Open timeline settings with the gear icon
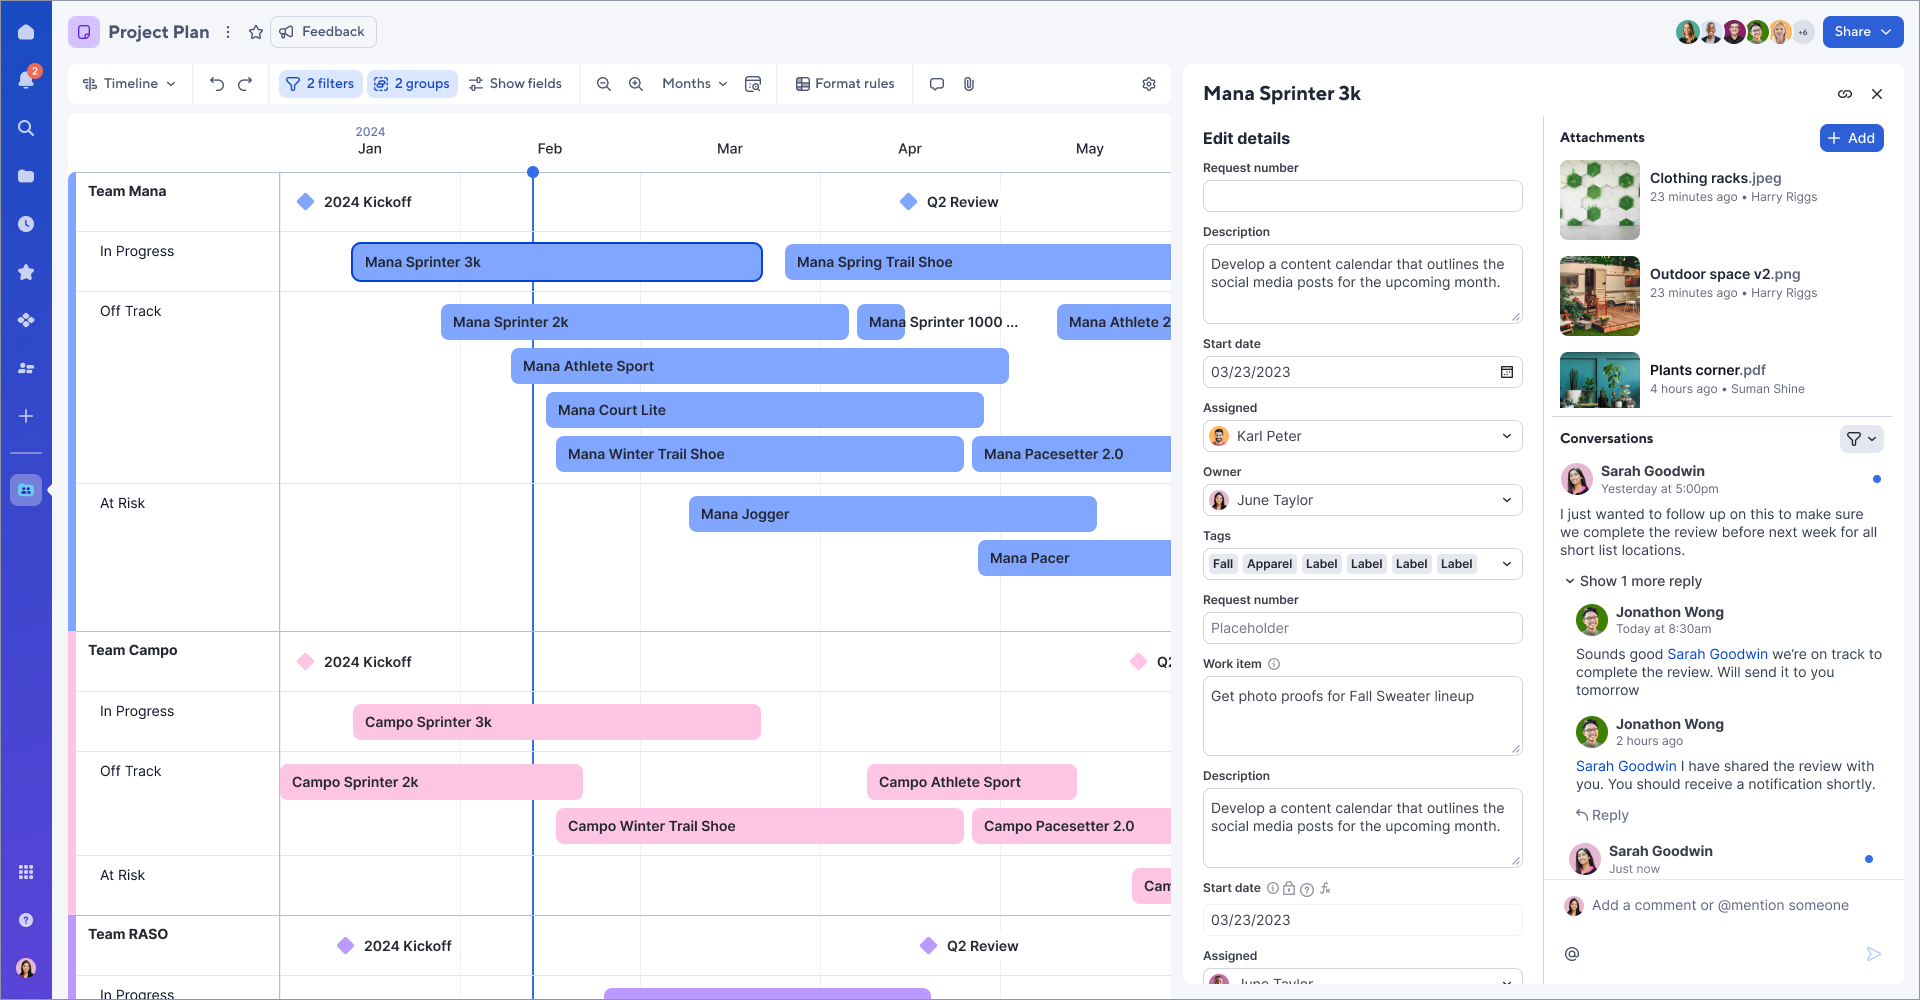Screen dimensions: 1920x1000 click(x=1148, y=84)
